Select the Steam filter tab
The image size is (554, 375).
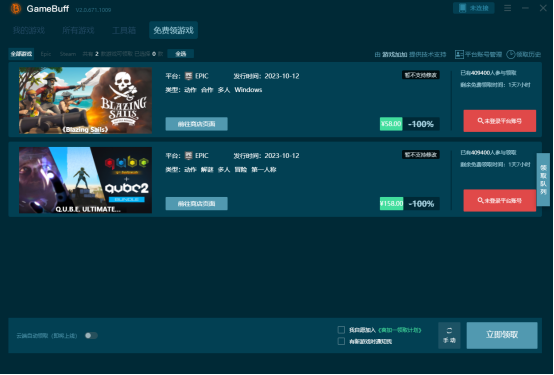[x=67, y=54]
